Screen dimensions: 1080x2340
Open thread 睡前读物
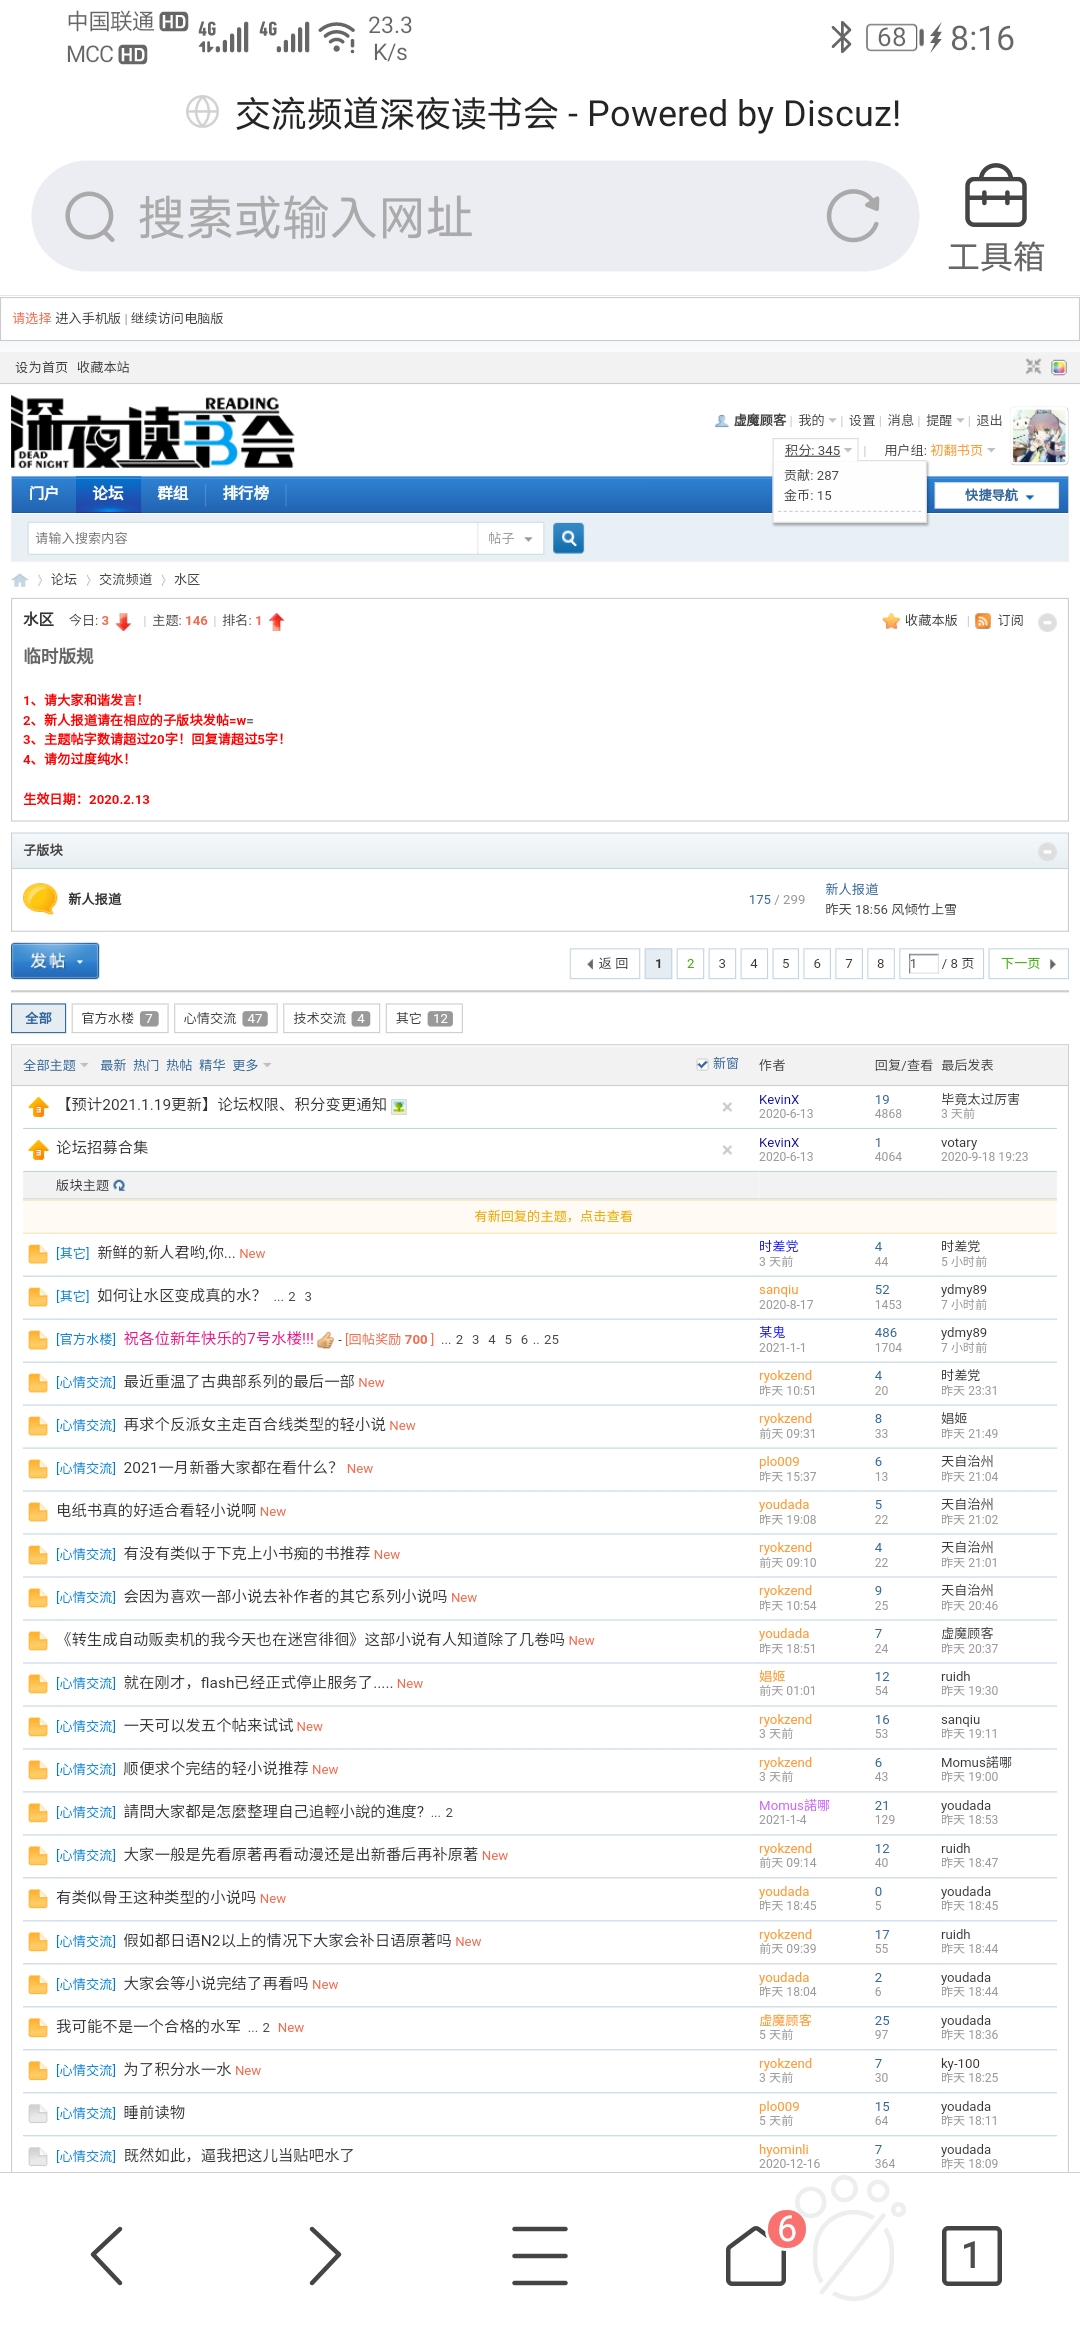(154, 2112)
